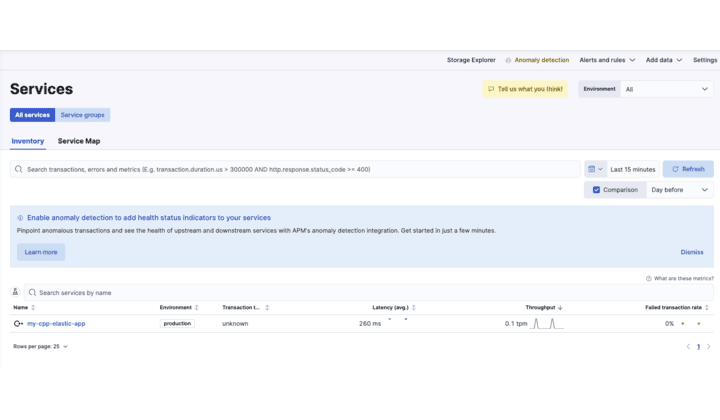Switch to Service groups view
This screenshot has height=420, width=720.
click(84, 115)
